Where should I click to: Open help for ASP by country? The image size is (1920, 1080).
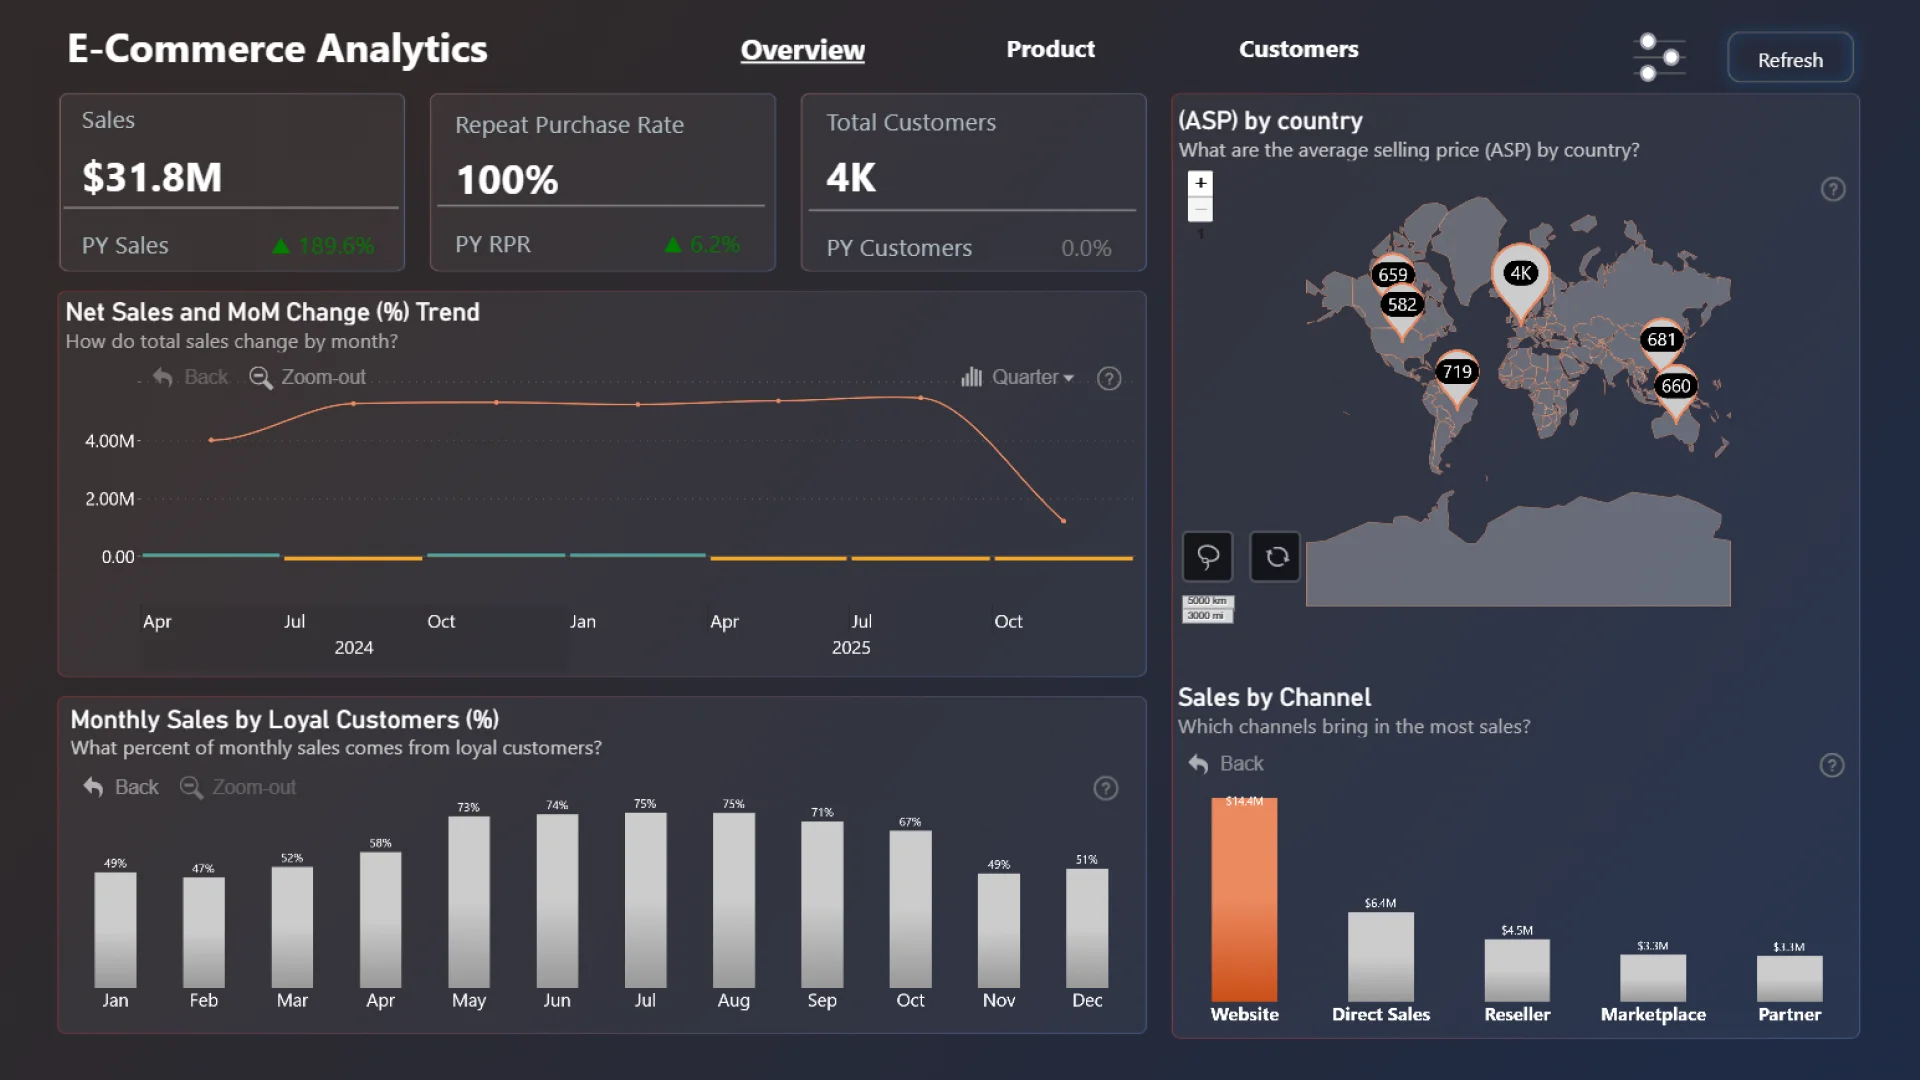[1832, 189]
